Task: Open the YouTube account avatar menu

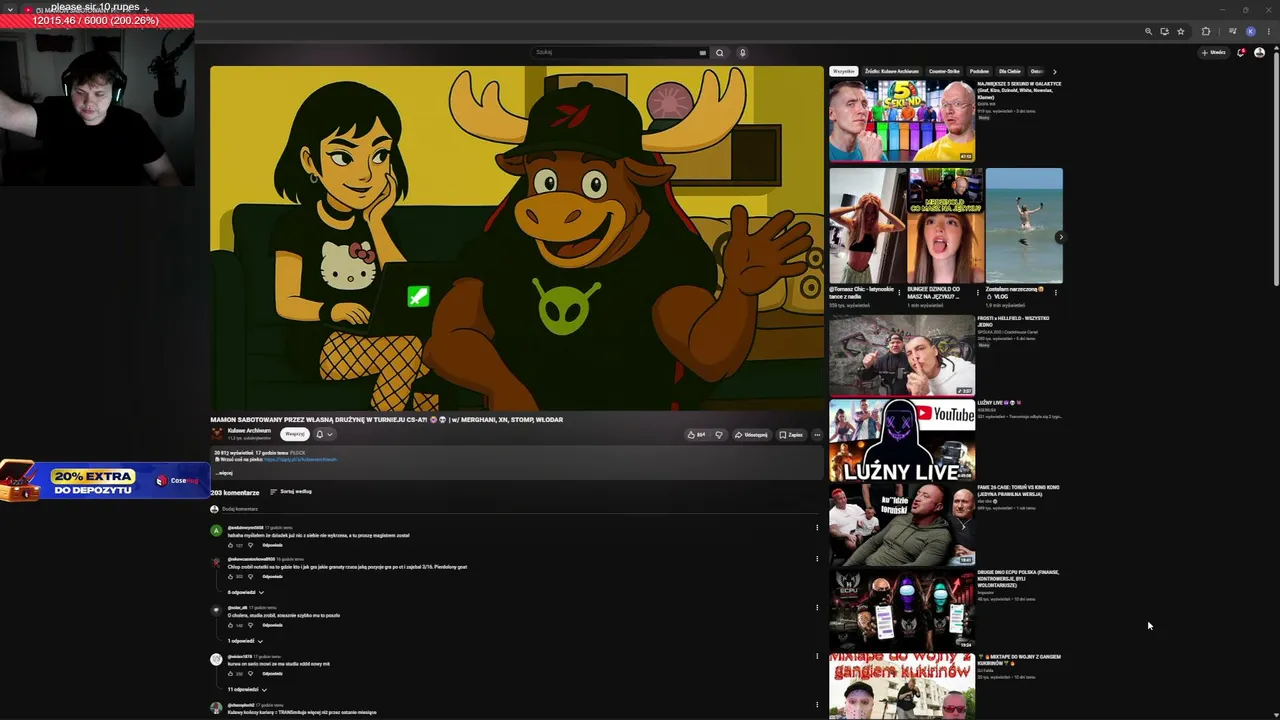Action: coord(1260,52)
